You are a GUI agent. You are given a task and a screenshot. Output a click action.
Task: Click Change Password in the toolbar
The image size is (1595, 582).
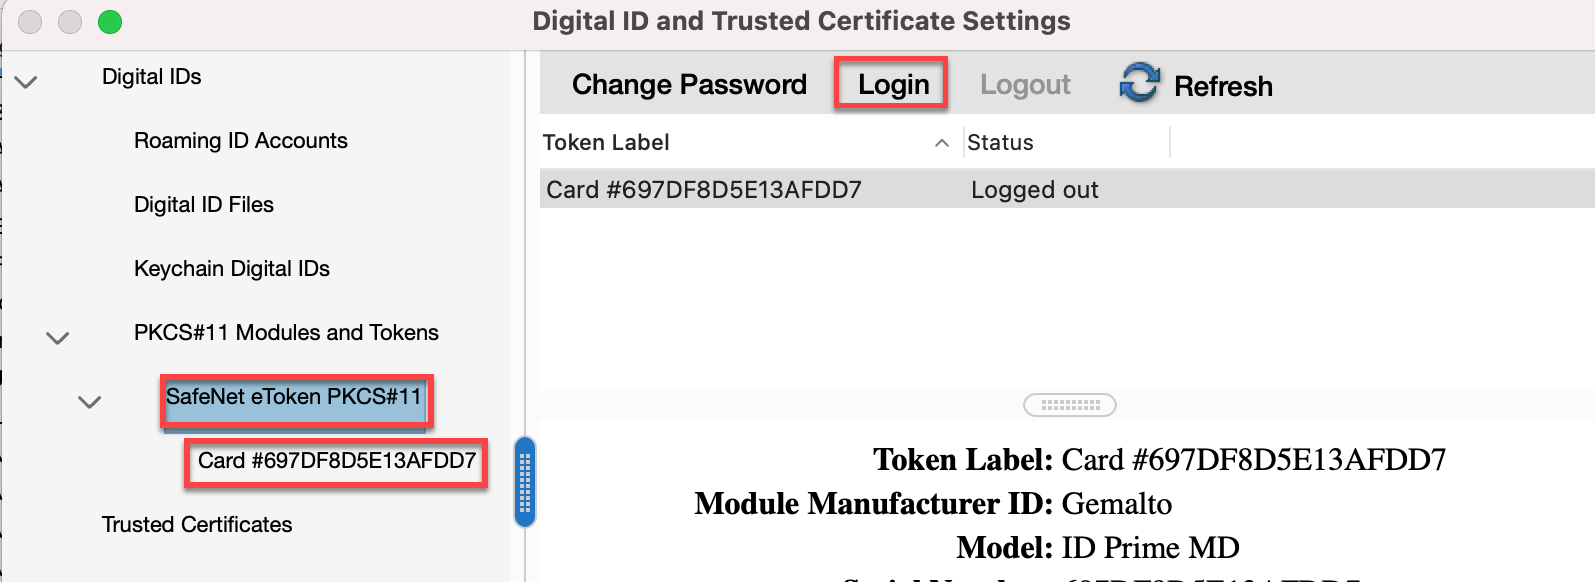689,85
